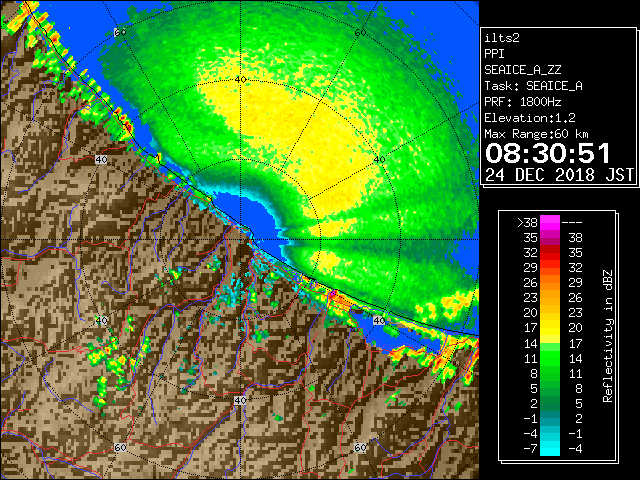Click the 60 km ring label at southwest

pyautogui.click(x=120, y=448)
